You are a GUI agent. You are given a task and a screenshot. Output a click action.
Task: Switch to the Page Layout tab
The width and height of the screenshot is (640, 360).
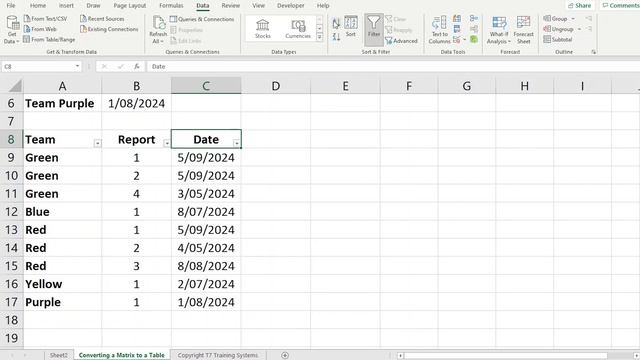(130, 6)
